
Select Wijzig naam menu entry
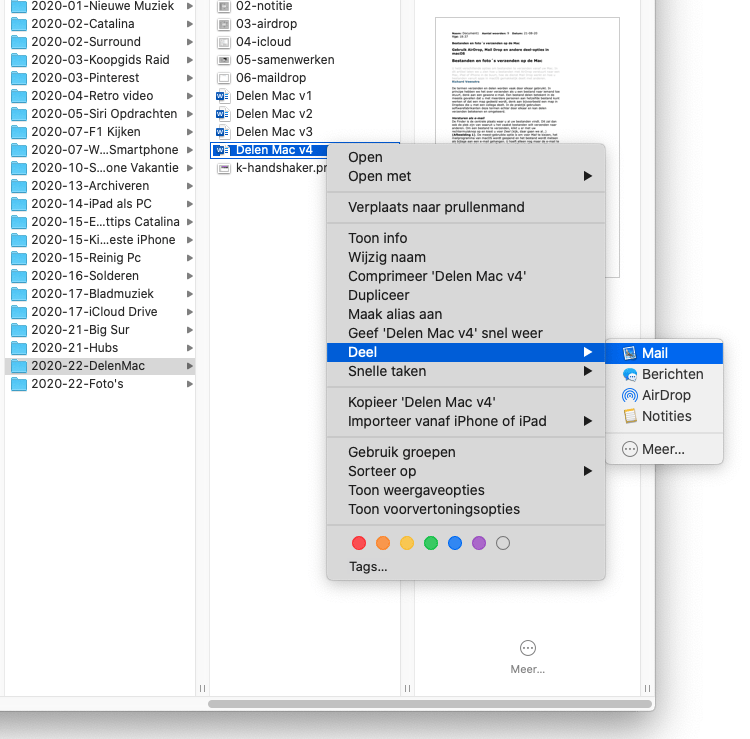pyautogui.click(x=466, y=257)
